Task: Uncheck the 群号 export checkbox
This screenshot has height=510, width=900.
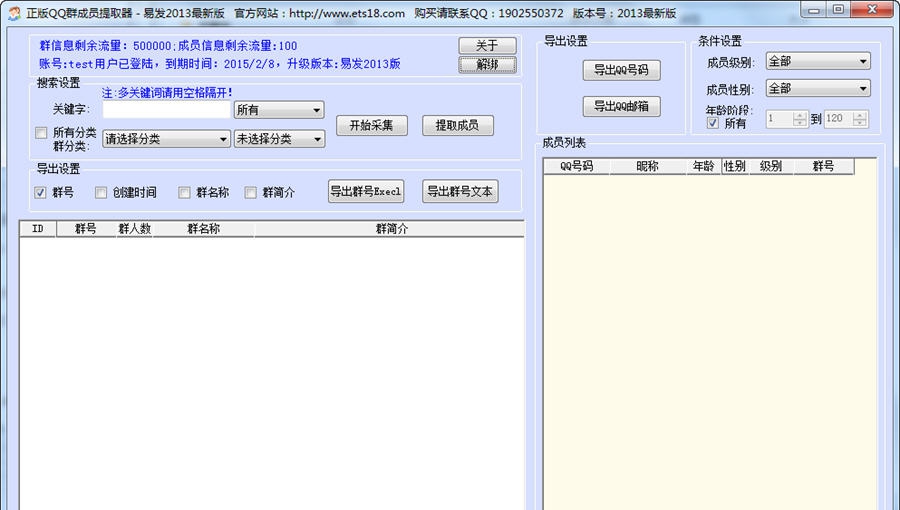Action: [x=40, y=192]
